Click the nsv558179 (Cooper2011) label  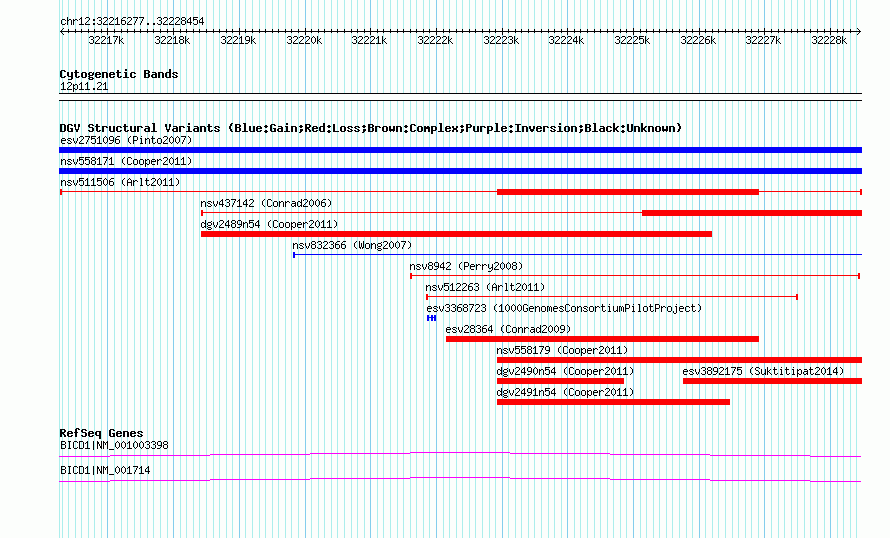pyautogui.click(x=562, y=350)
